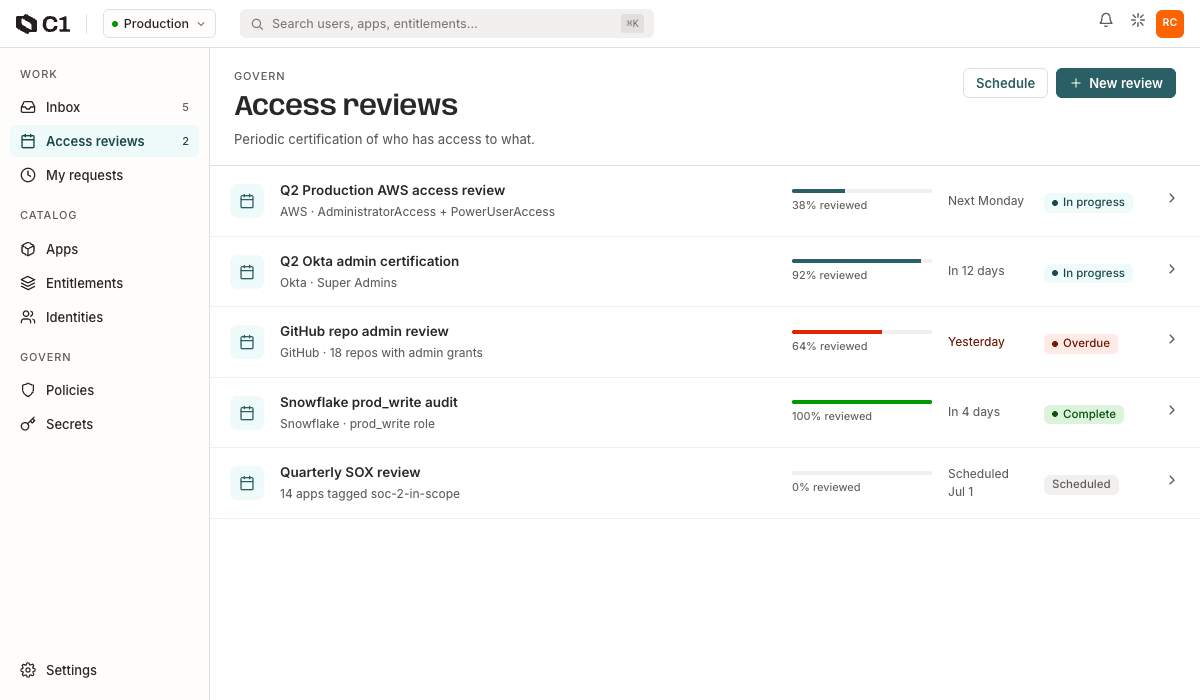Click calendar icon of Q2 Production AWS review
This screenshot has height=700, width=1200.
pyautogui.click(x=247, y=201)
